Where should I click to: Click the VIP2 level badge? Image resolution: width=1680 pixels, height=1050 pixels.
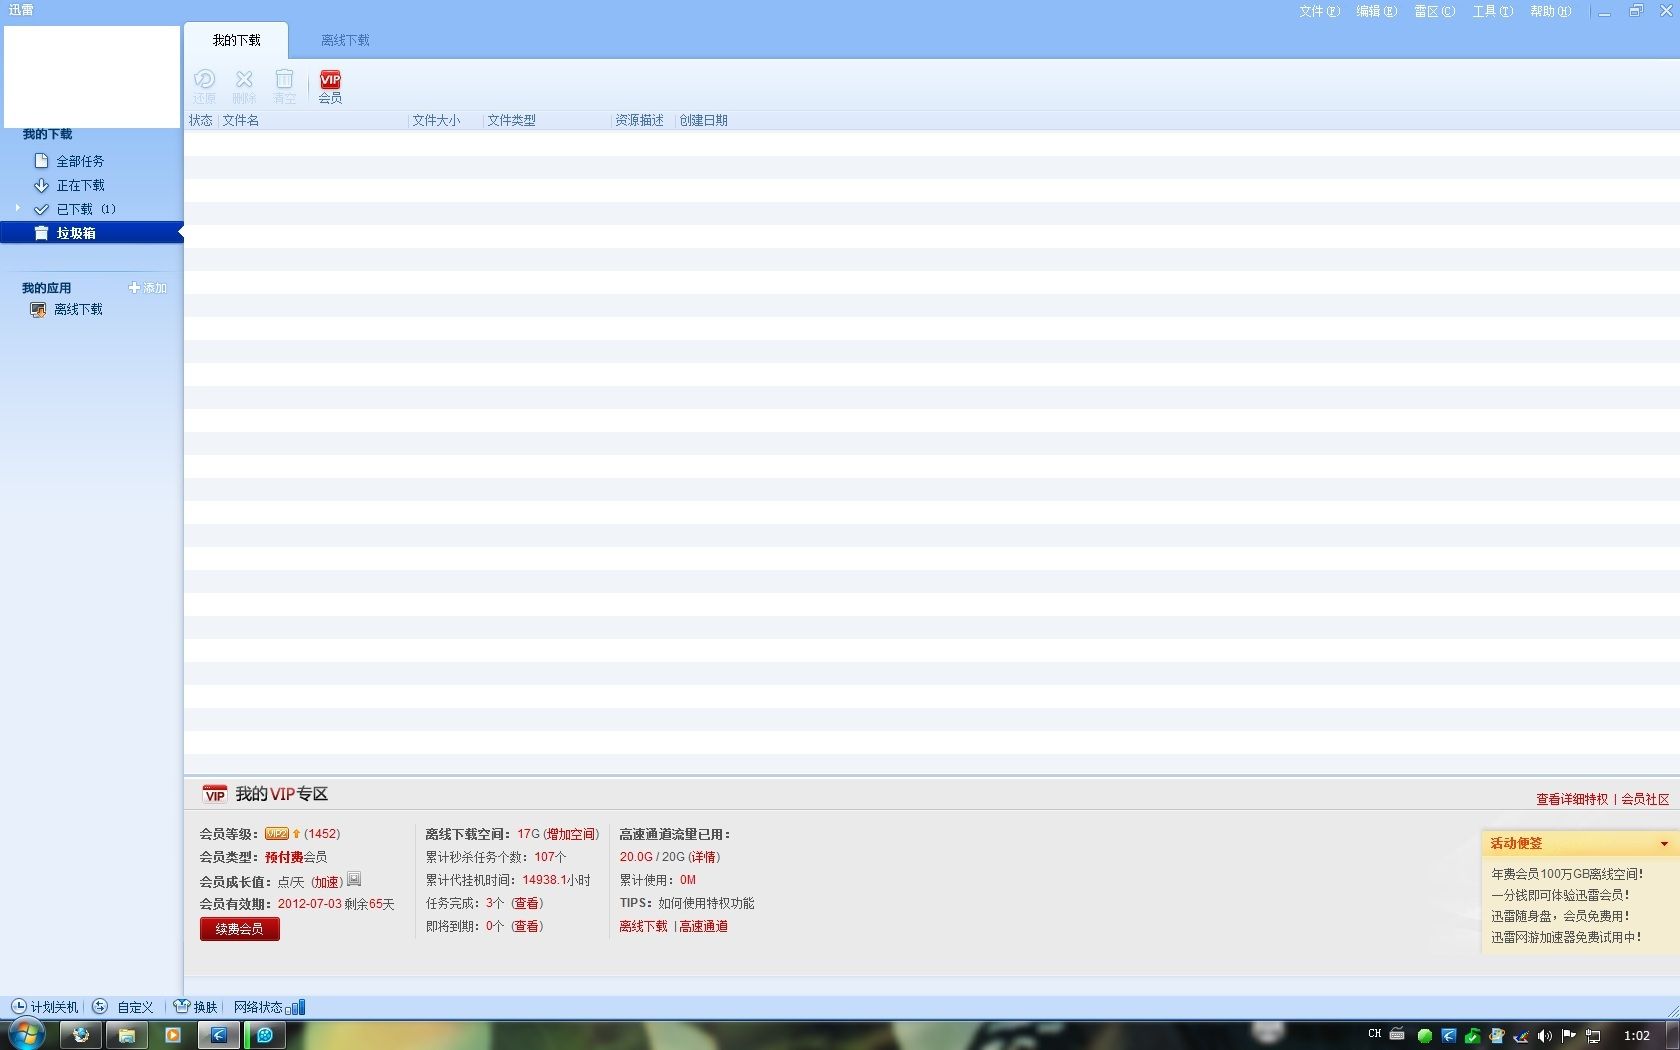tap(277, 834)
